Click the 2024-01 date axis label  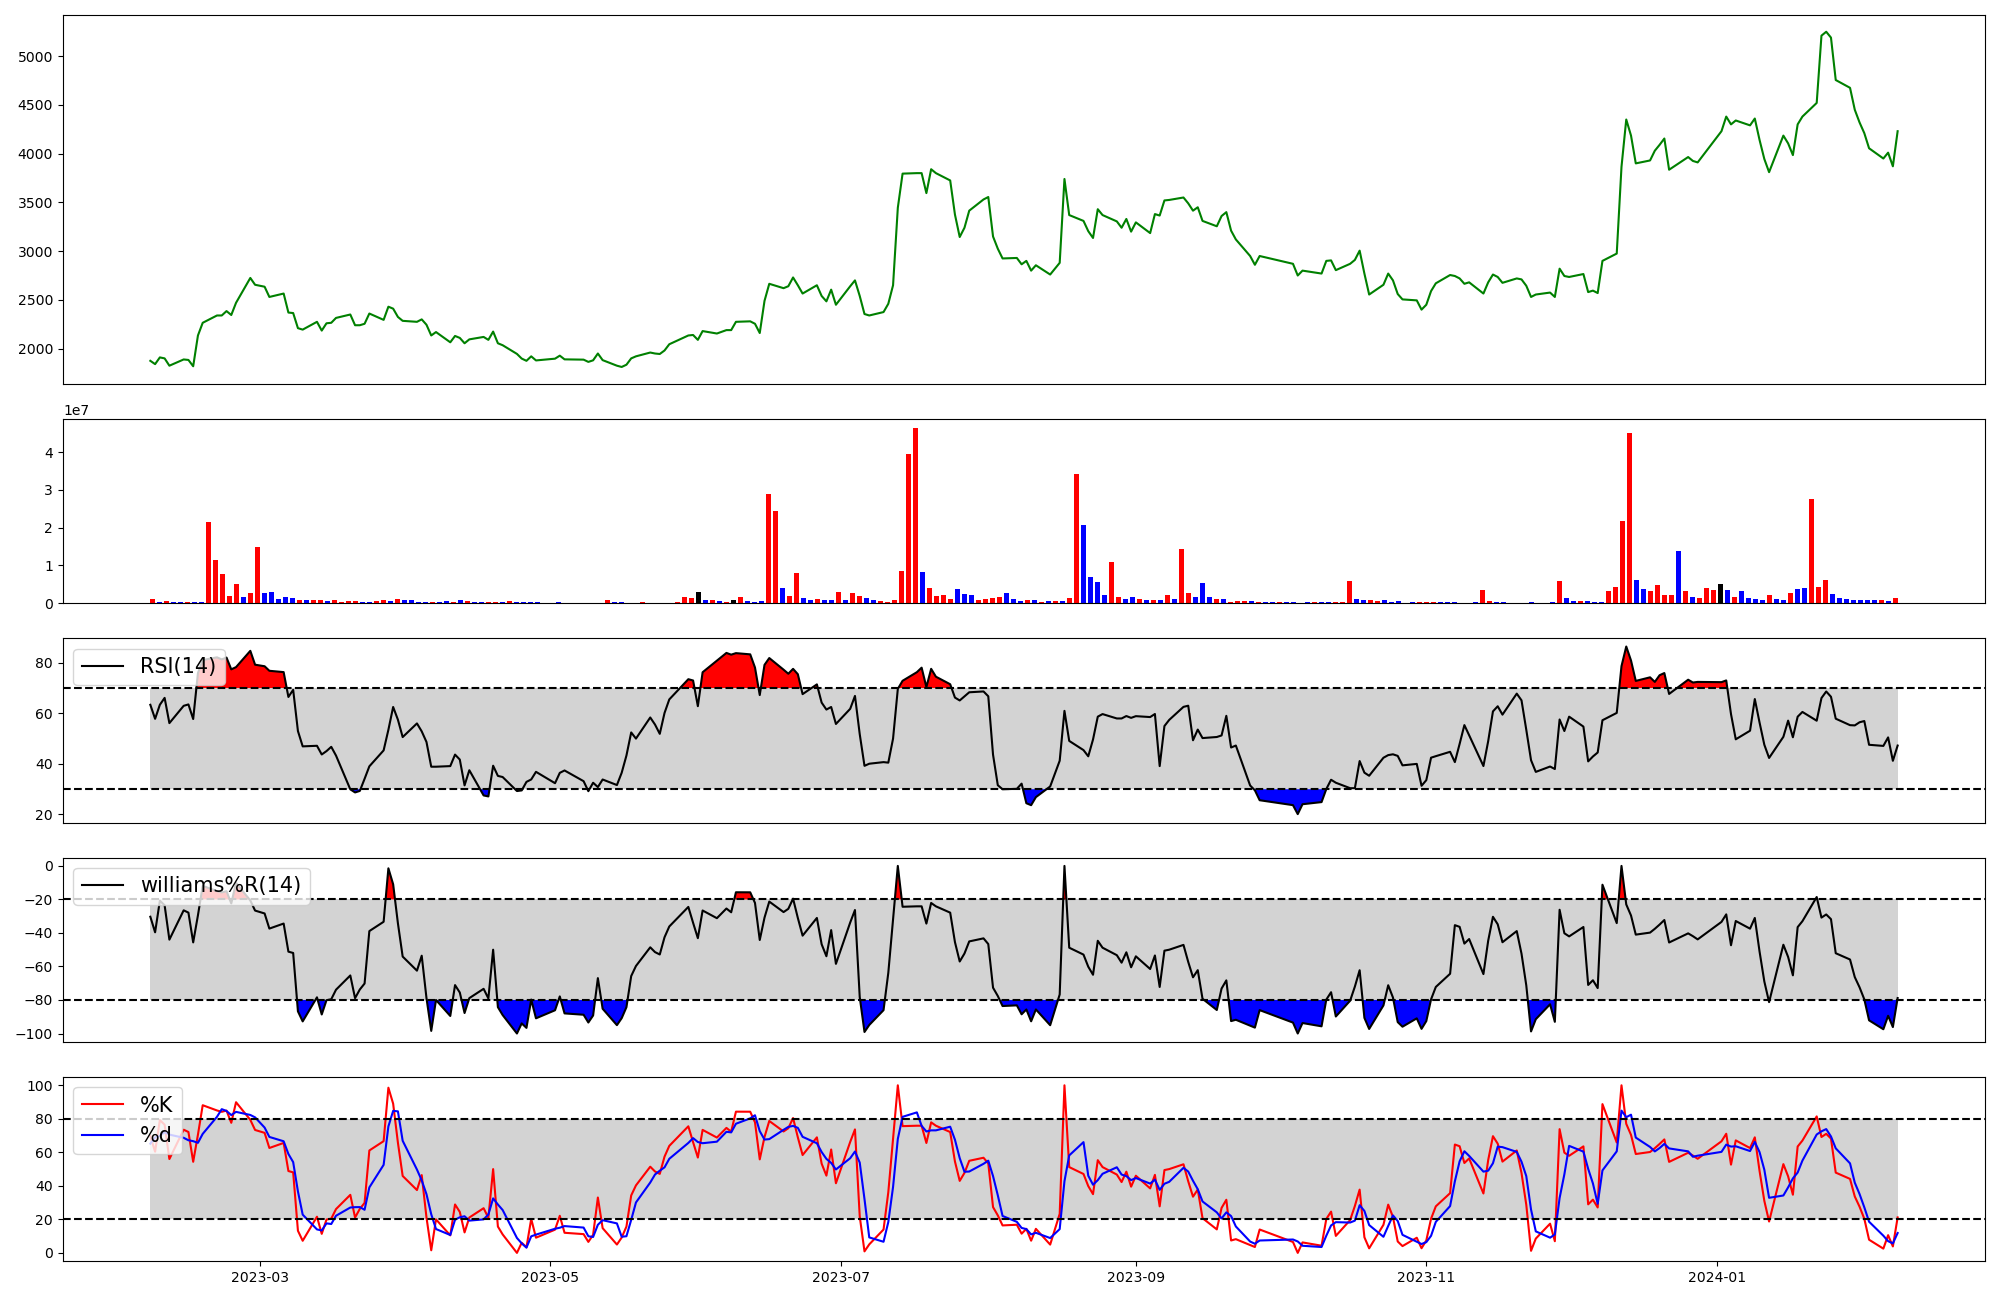(x=1717, y=1277)
